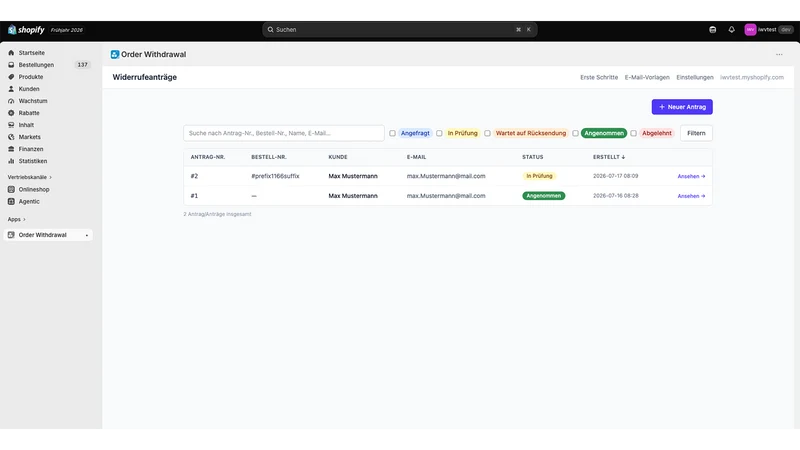Open Onlineshop icon in sidebar
Viewport: 800px width, 450px height.
(11, 189)
